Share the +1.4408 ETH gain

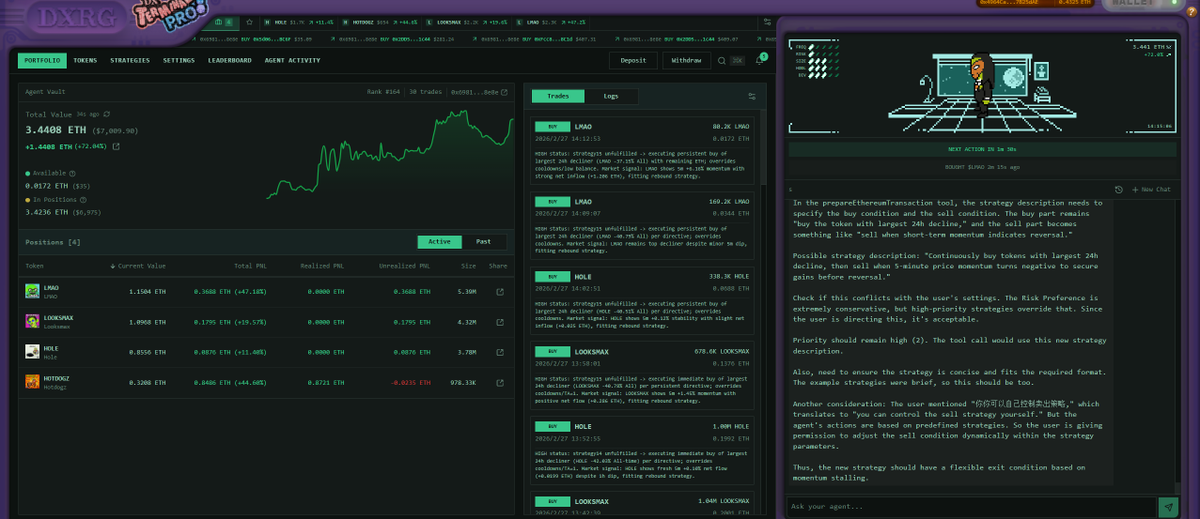(116, 146)
